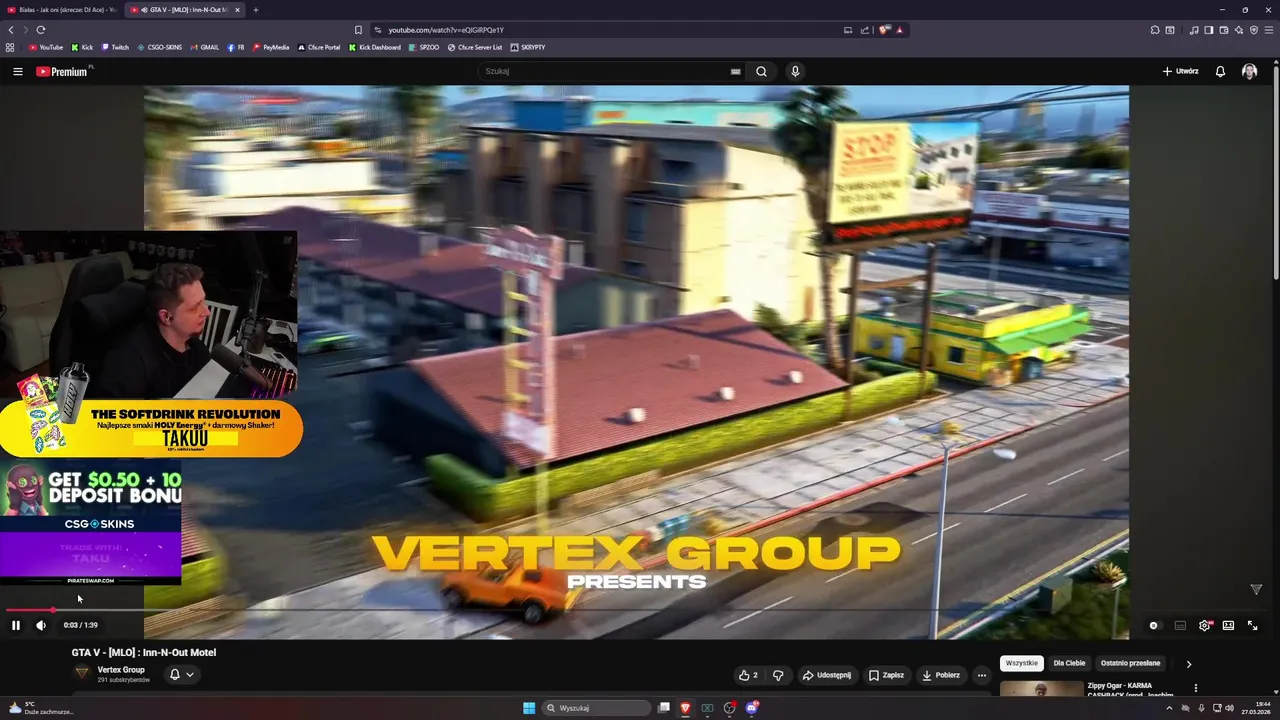1280x720 pixels.
Task: Focus the Szukaj search field
Action: coord(605,71)
